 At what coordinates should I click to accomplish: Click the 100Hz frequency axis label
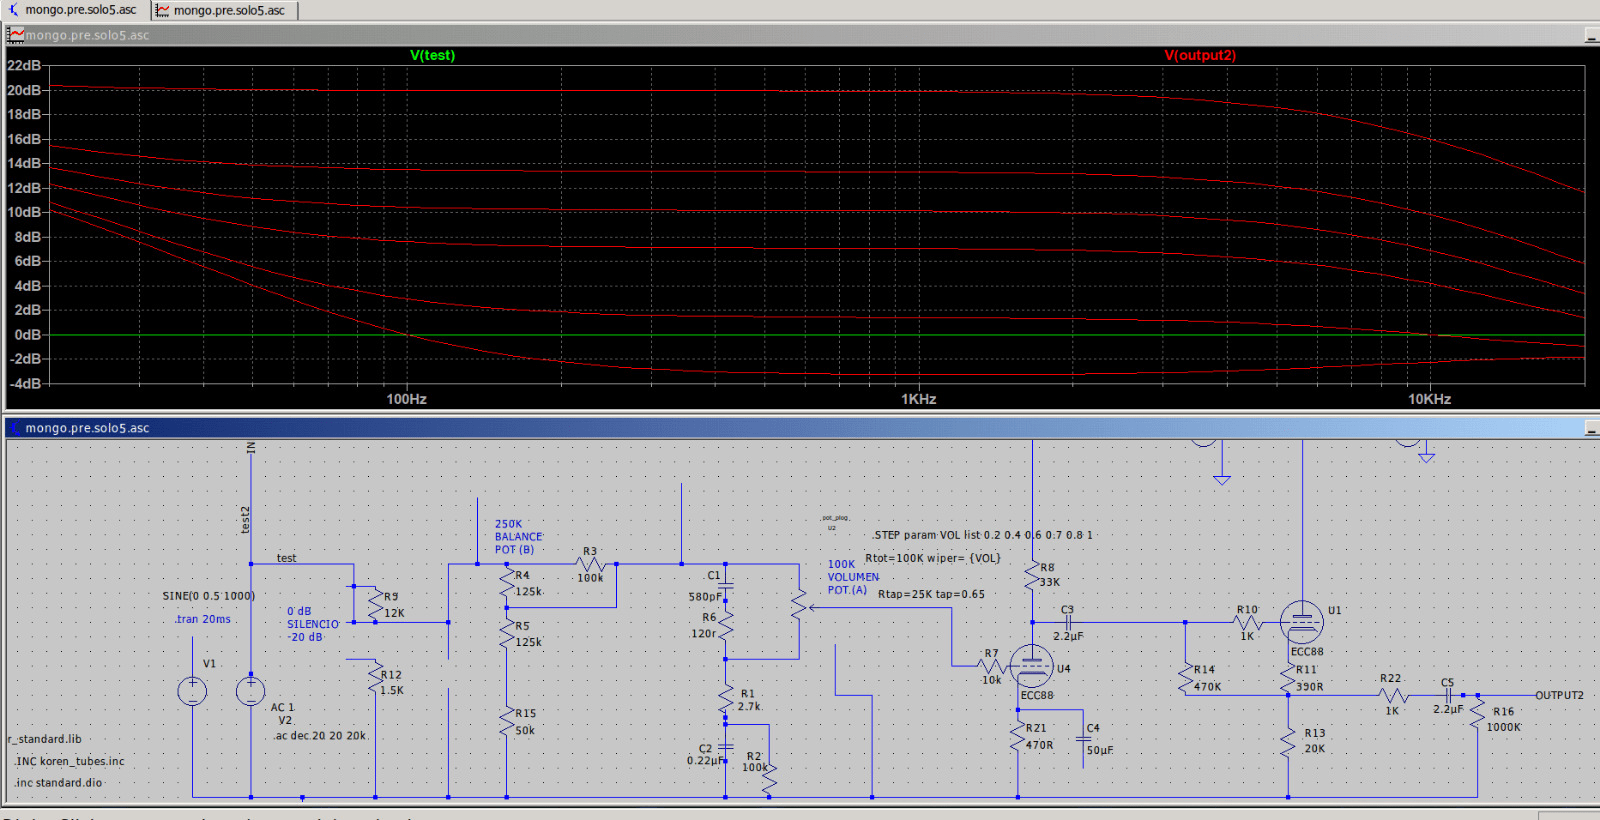tap(407, 399)
